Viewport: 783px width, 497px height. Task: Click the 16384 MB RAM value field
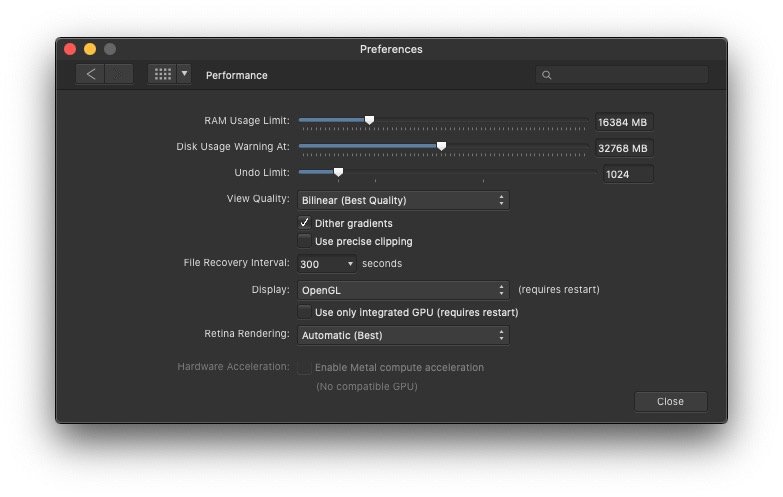pos(624,122)
